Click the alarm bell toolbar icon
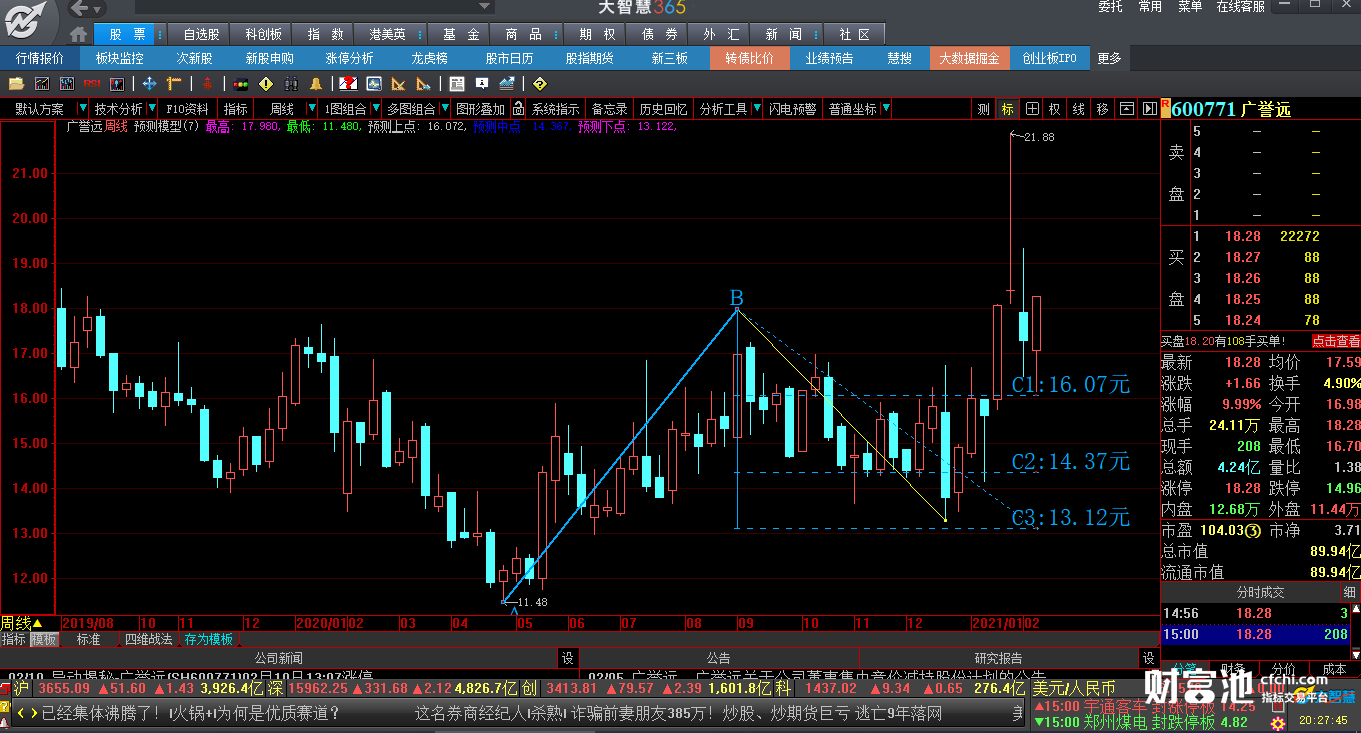 coord(316,84)
